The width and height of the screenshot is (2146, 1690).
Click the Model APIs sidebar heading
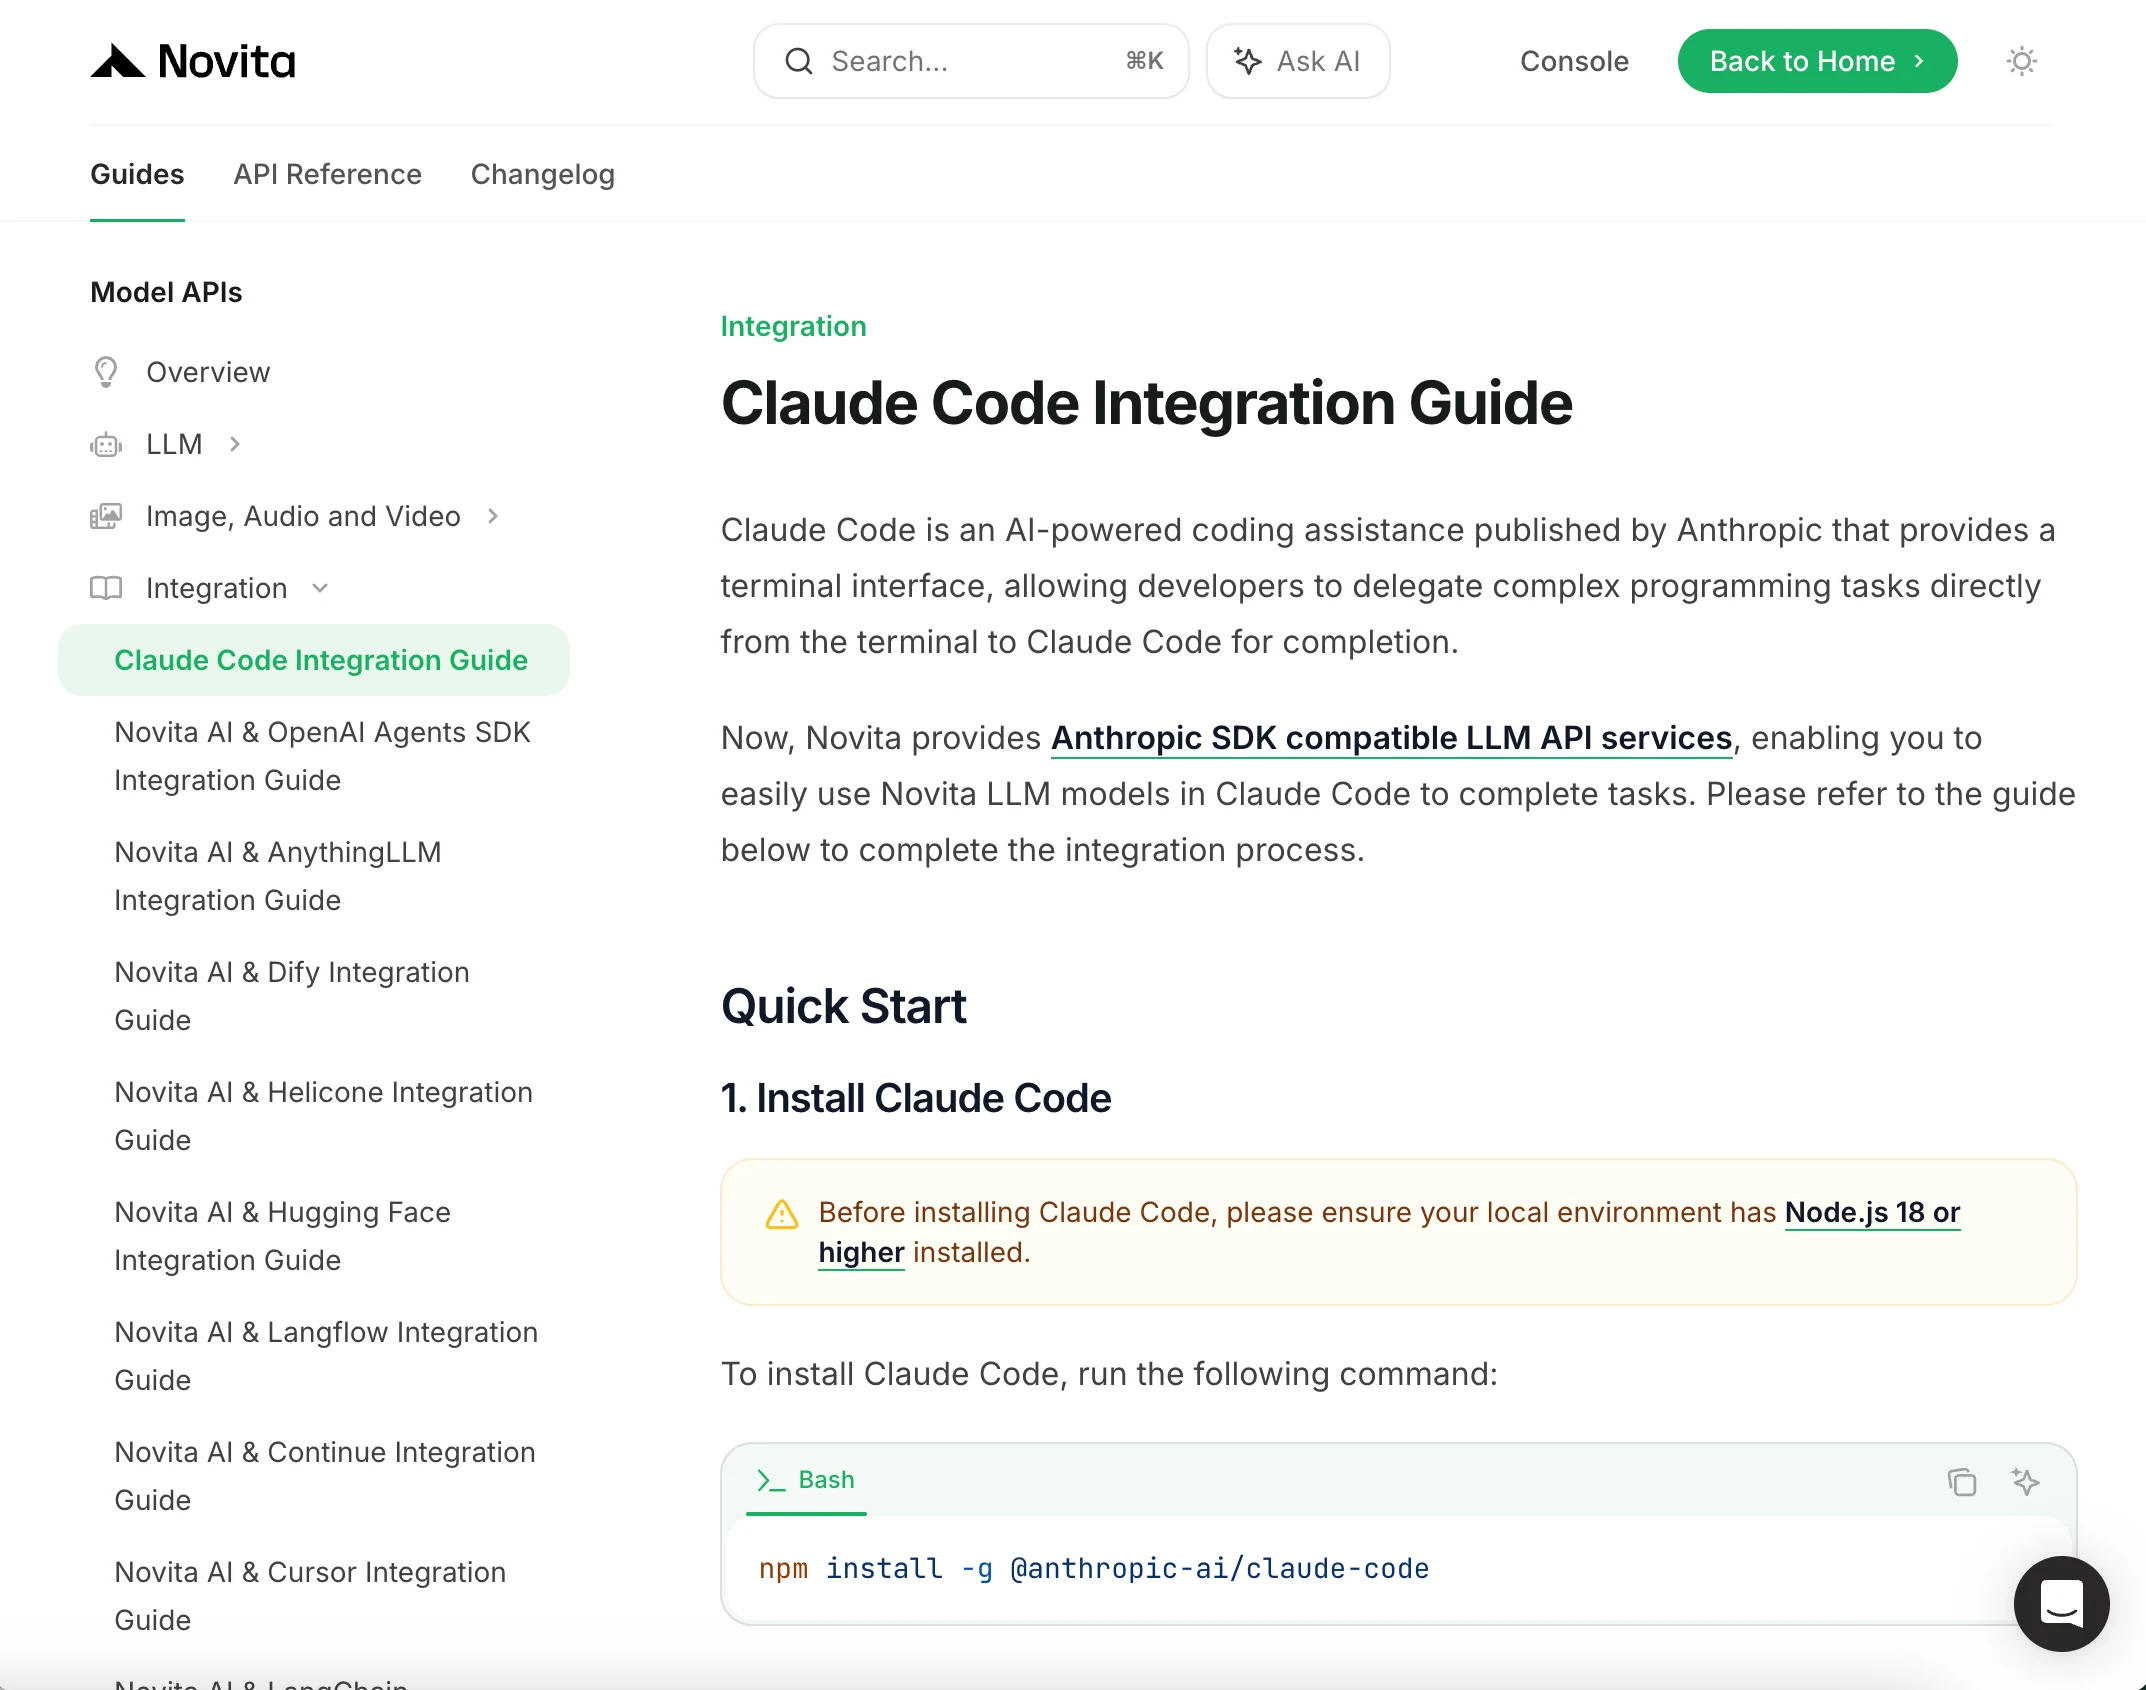166,292
